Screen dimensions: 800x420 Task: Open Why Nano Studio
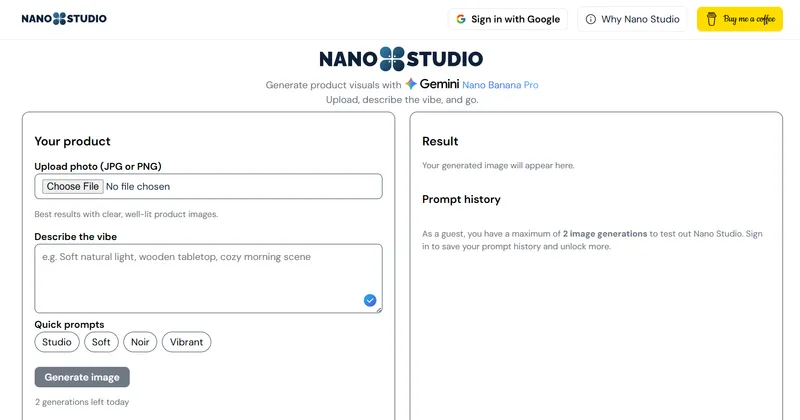tap(632, 19)
